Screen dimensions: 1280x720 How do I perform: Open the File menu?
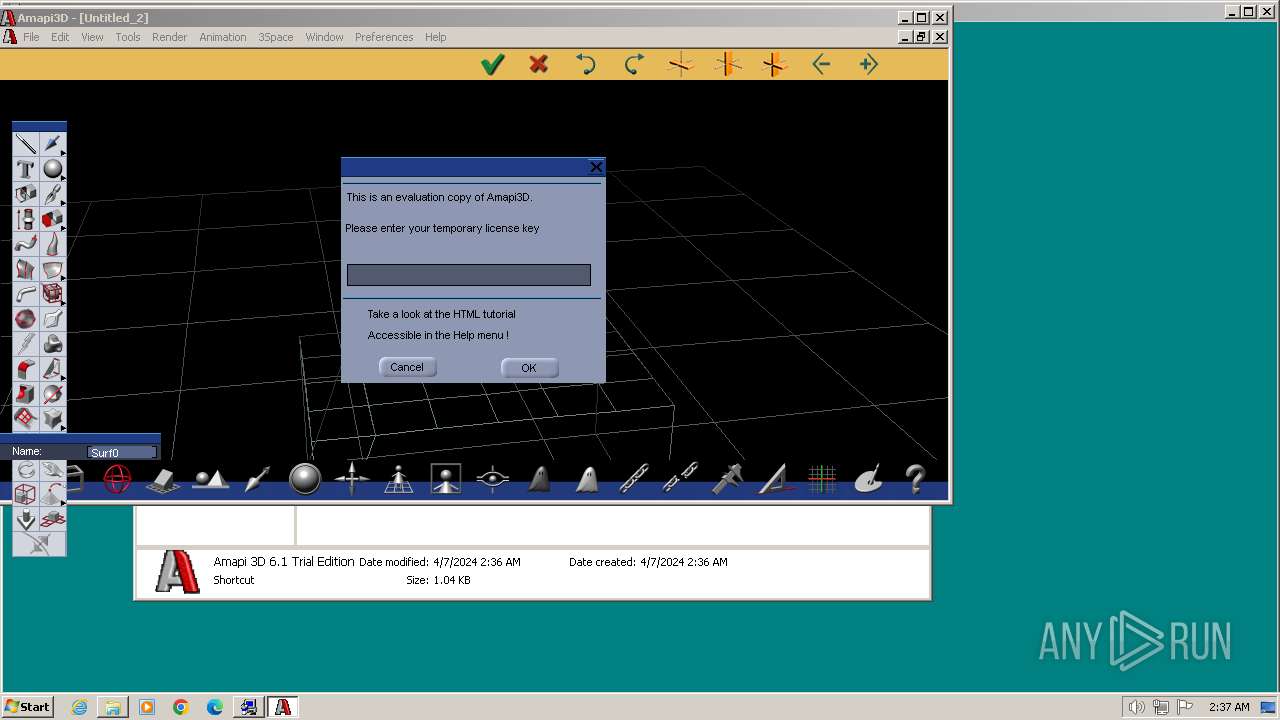tap(31, 37)
